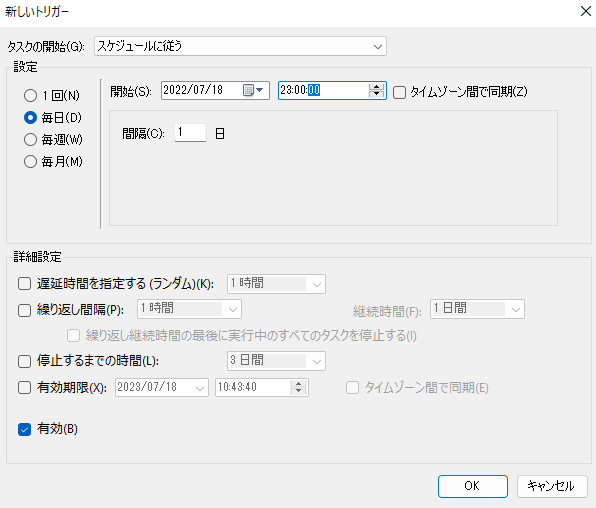The width and height of the screenshot is (596, 508).
Task: Expand the 停止するまでの時間 3 日間 dropdown
Action: (276, 361)
